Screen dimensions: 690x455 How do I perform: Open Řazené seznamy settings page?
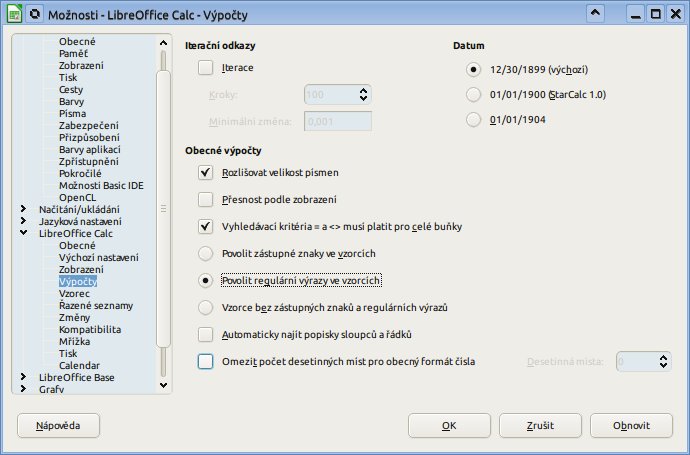96,305
